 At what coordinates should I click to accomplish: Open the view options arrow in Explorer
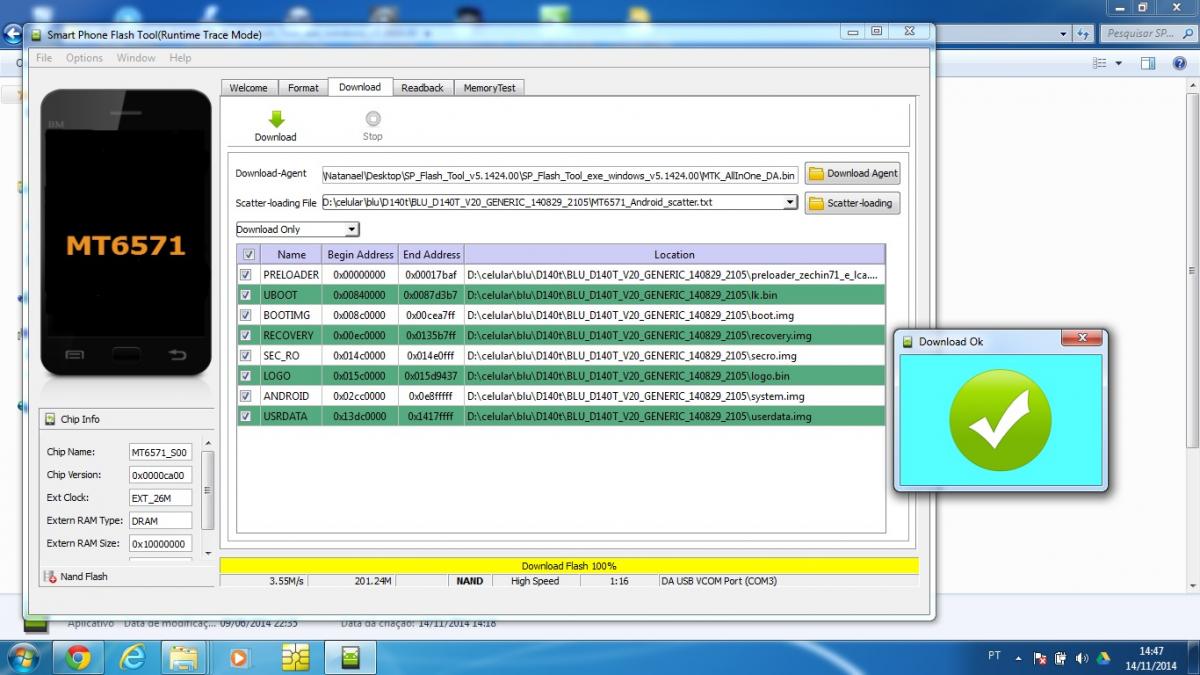[1119, 63]
